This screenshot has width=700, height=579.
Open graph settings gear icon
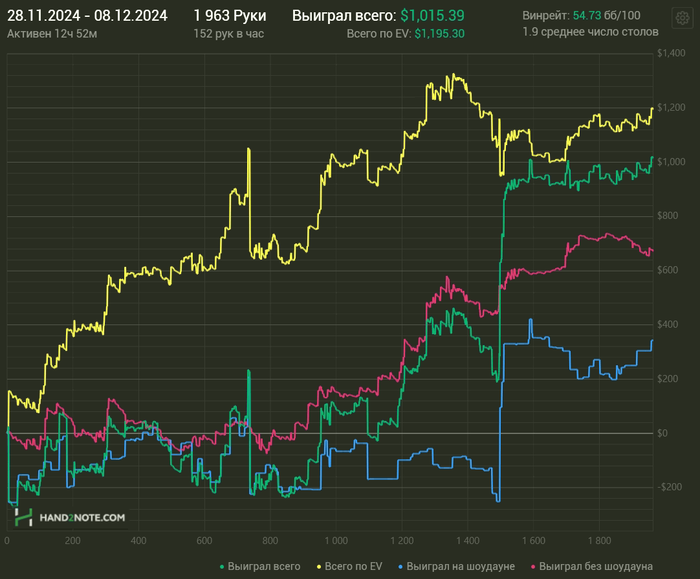(x=682, y=18)
